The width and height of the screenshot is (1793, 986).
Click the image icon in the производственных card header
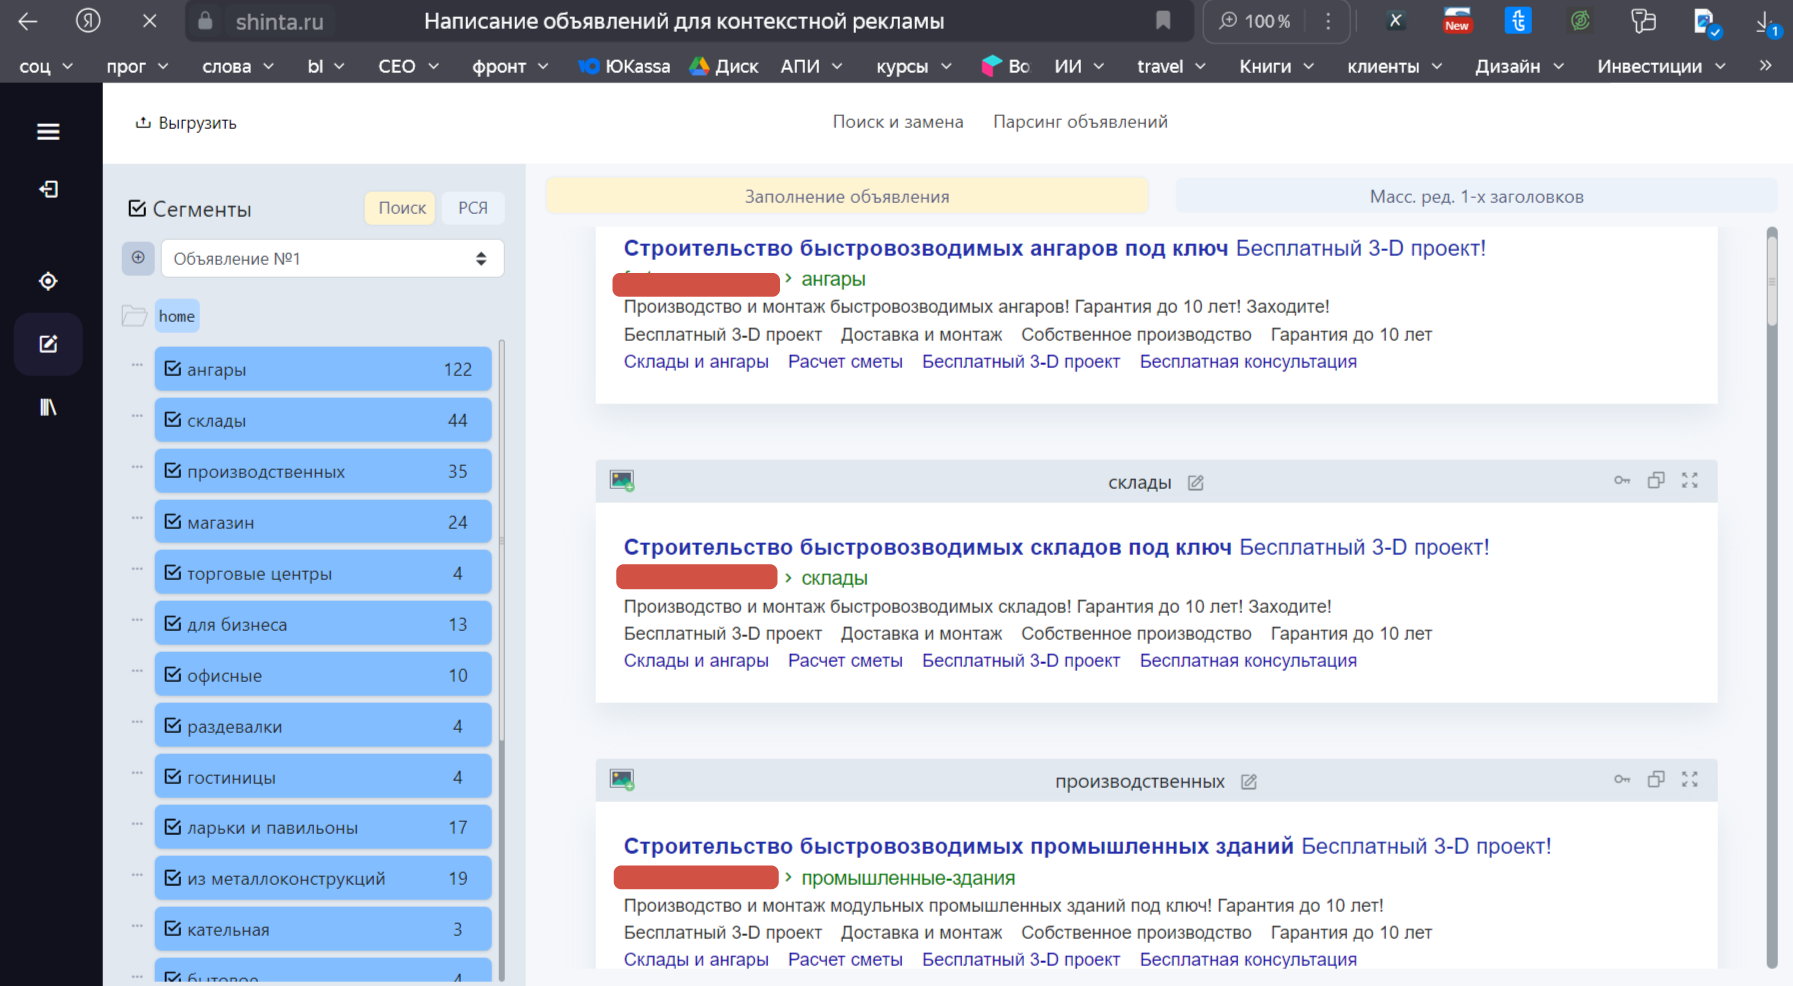[x=622, y=780]
